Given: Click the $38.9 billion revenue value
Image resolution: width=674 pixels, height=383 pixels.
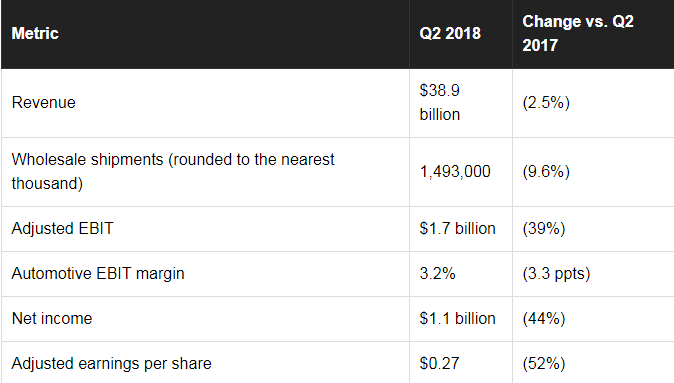Looking at the screenshot, I should point(440,103).
